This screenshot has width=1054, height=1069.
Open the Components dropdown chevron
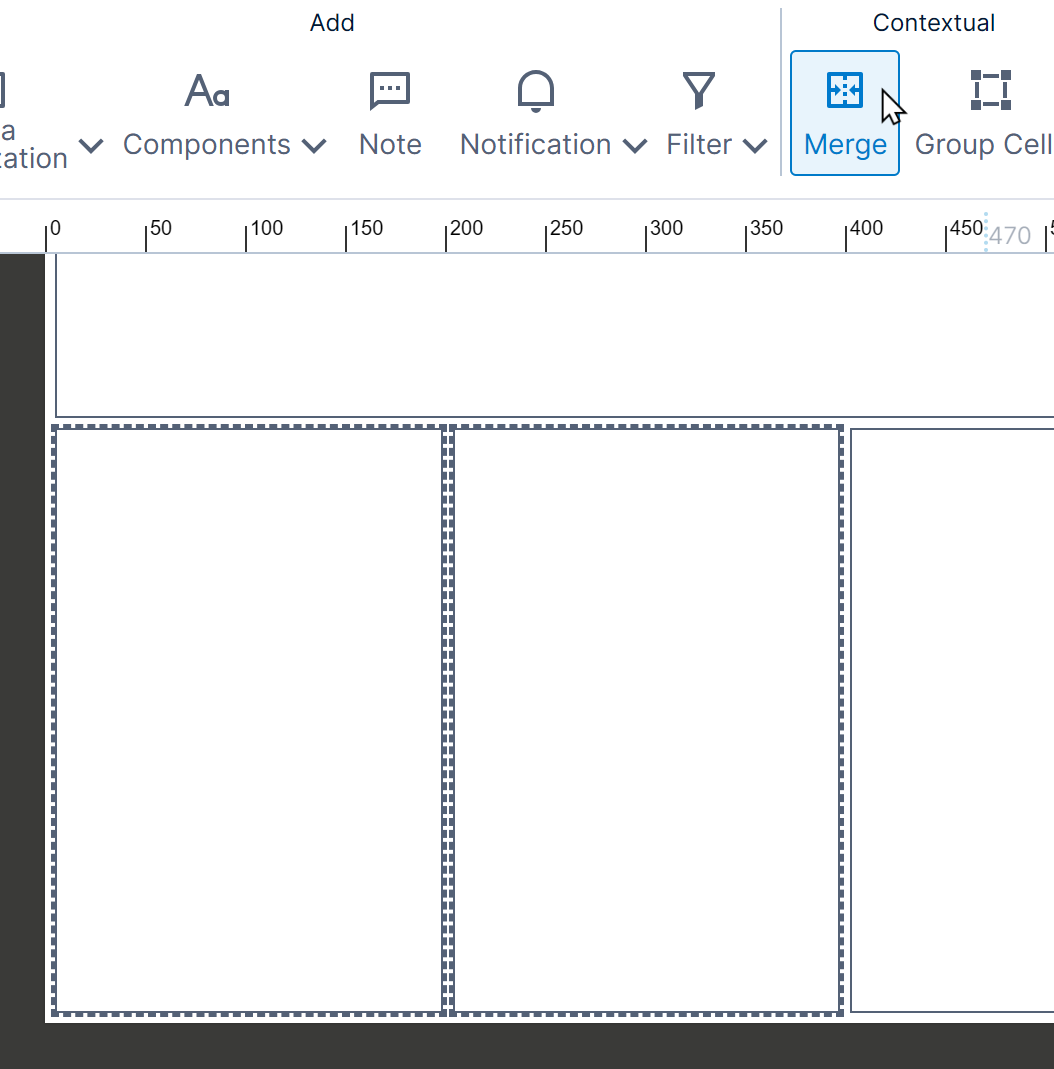tap(316, 145)
